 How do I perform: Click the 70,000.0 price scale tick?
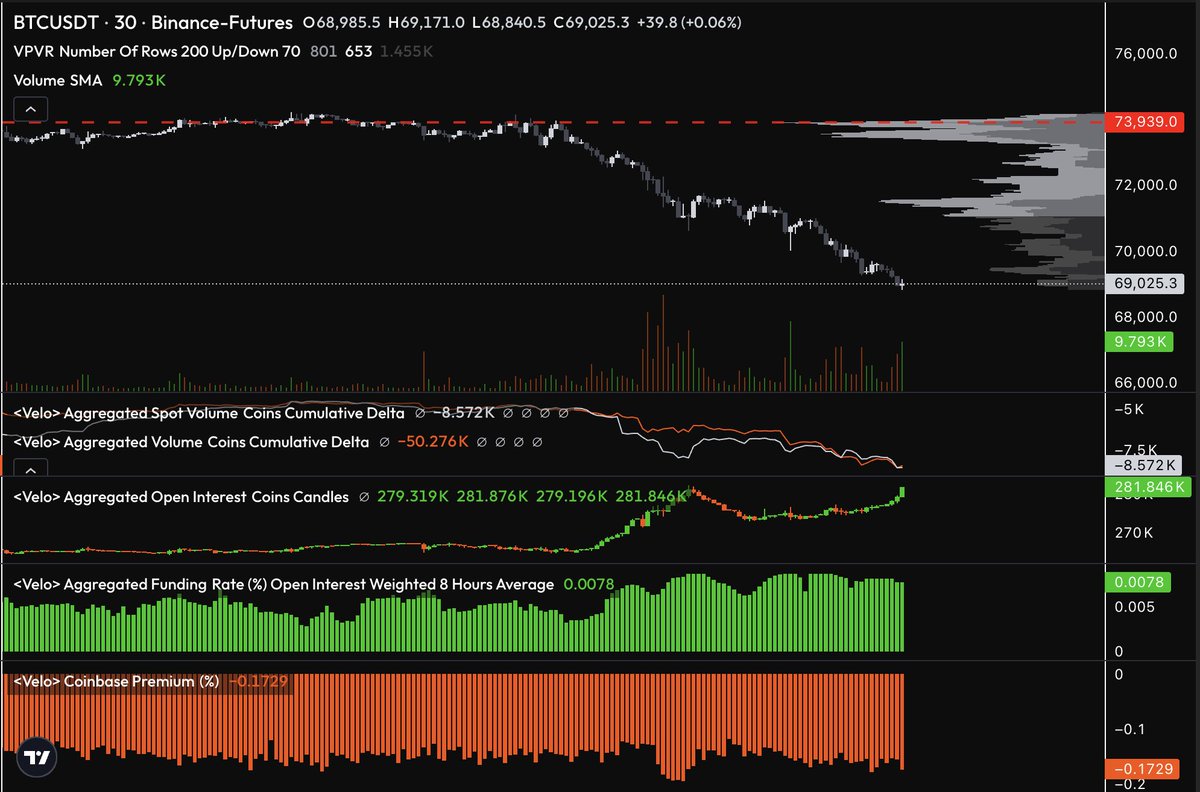pyautogui.click(x=1148, y=251)
